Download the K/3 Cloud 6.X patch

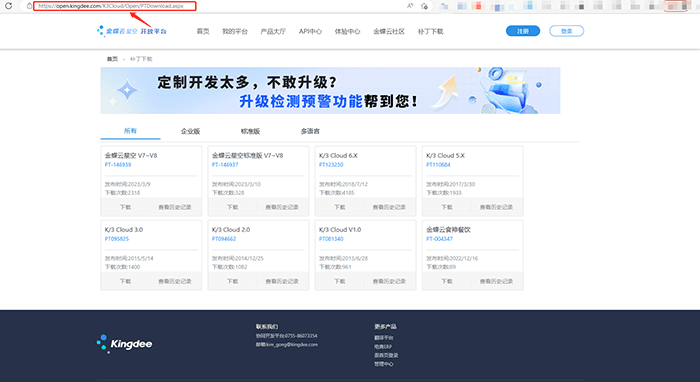[x=340, y=207]
